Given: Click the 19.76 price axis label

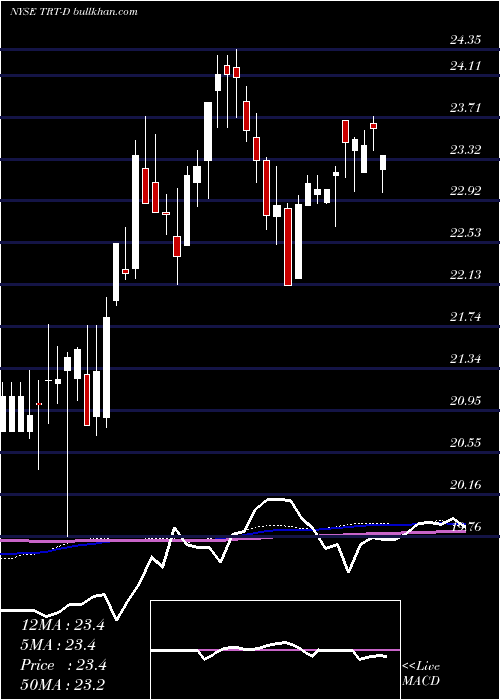Looking at the screenshot, I should pyautogui.click(x=465, y=526).
